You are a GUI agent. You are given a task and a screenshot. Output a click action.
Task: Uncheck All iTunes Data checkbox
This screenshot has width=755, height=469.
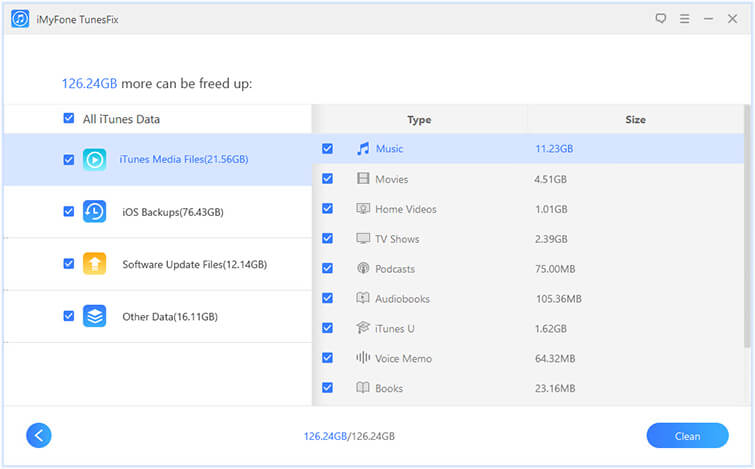69,118
